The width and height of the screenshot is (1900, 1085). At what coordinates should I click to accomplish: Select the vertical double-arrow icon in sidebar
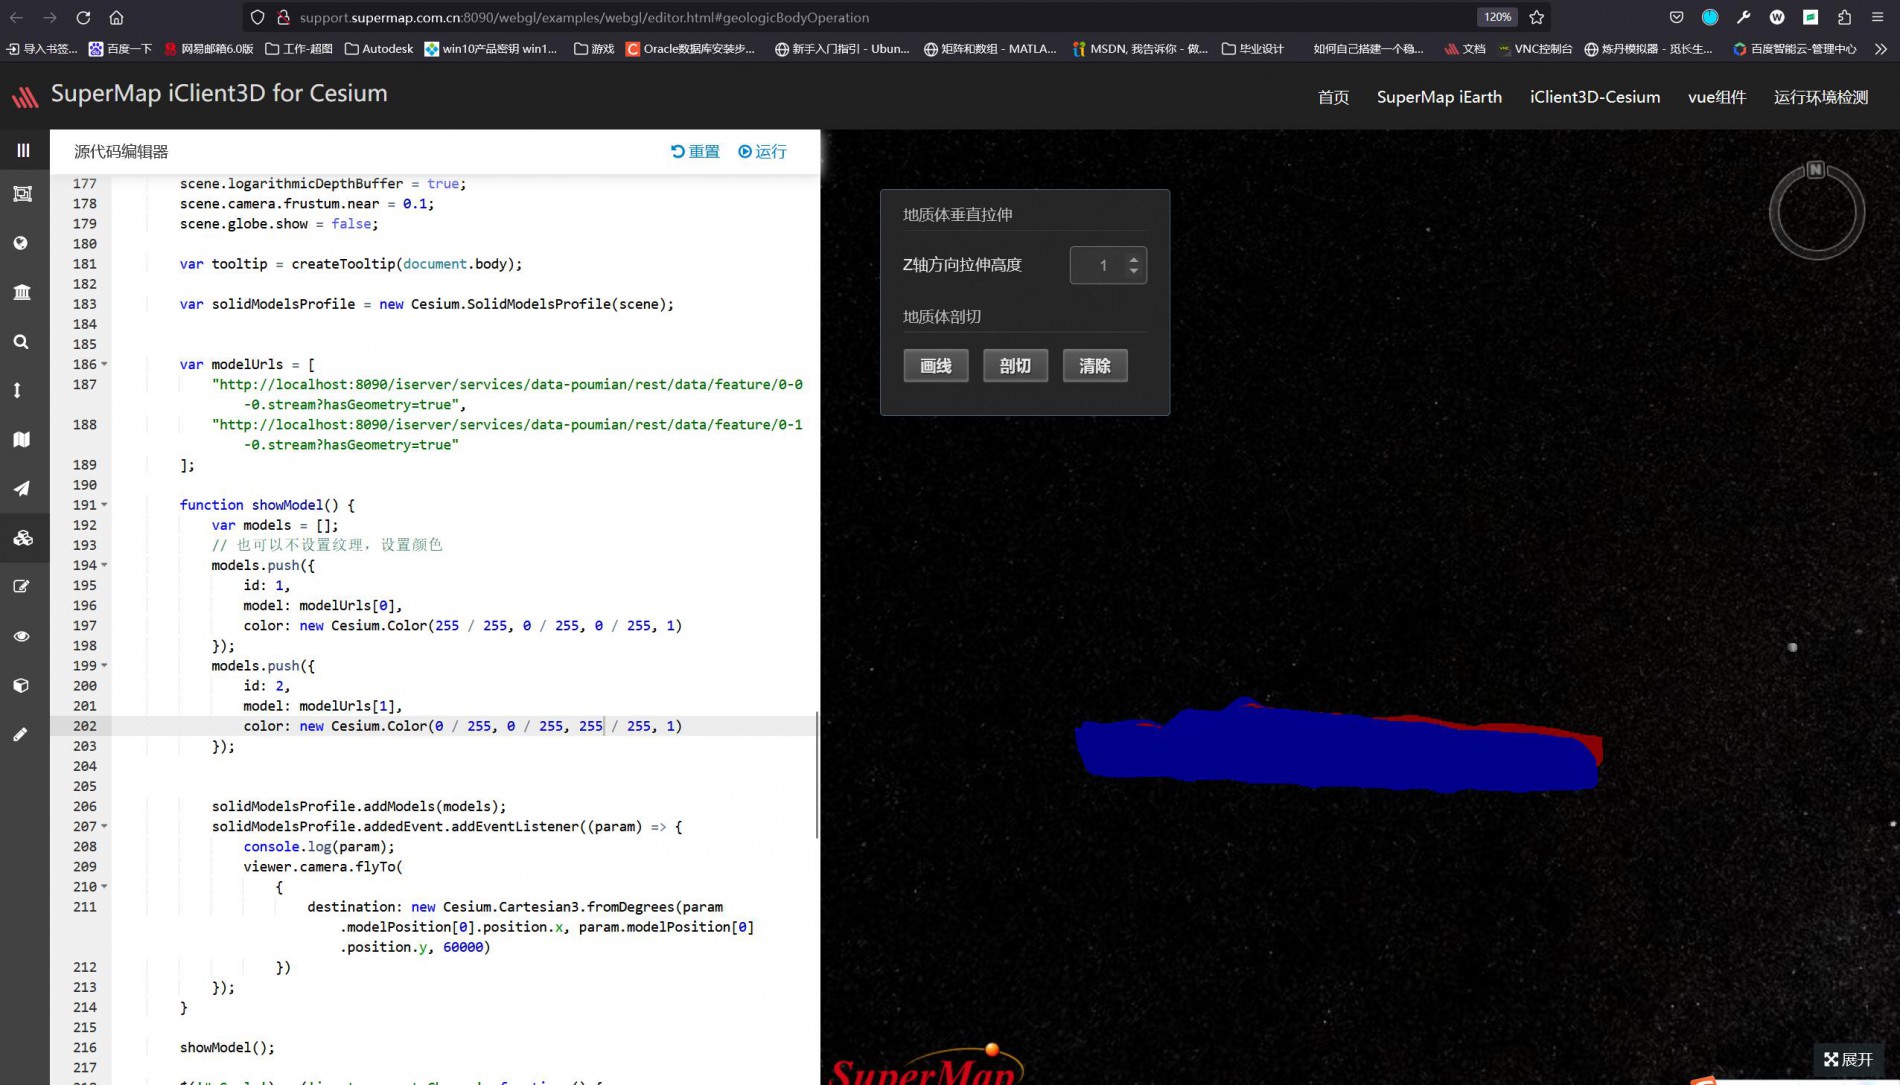[x=17, y=390]
